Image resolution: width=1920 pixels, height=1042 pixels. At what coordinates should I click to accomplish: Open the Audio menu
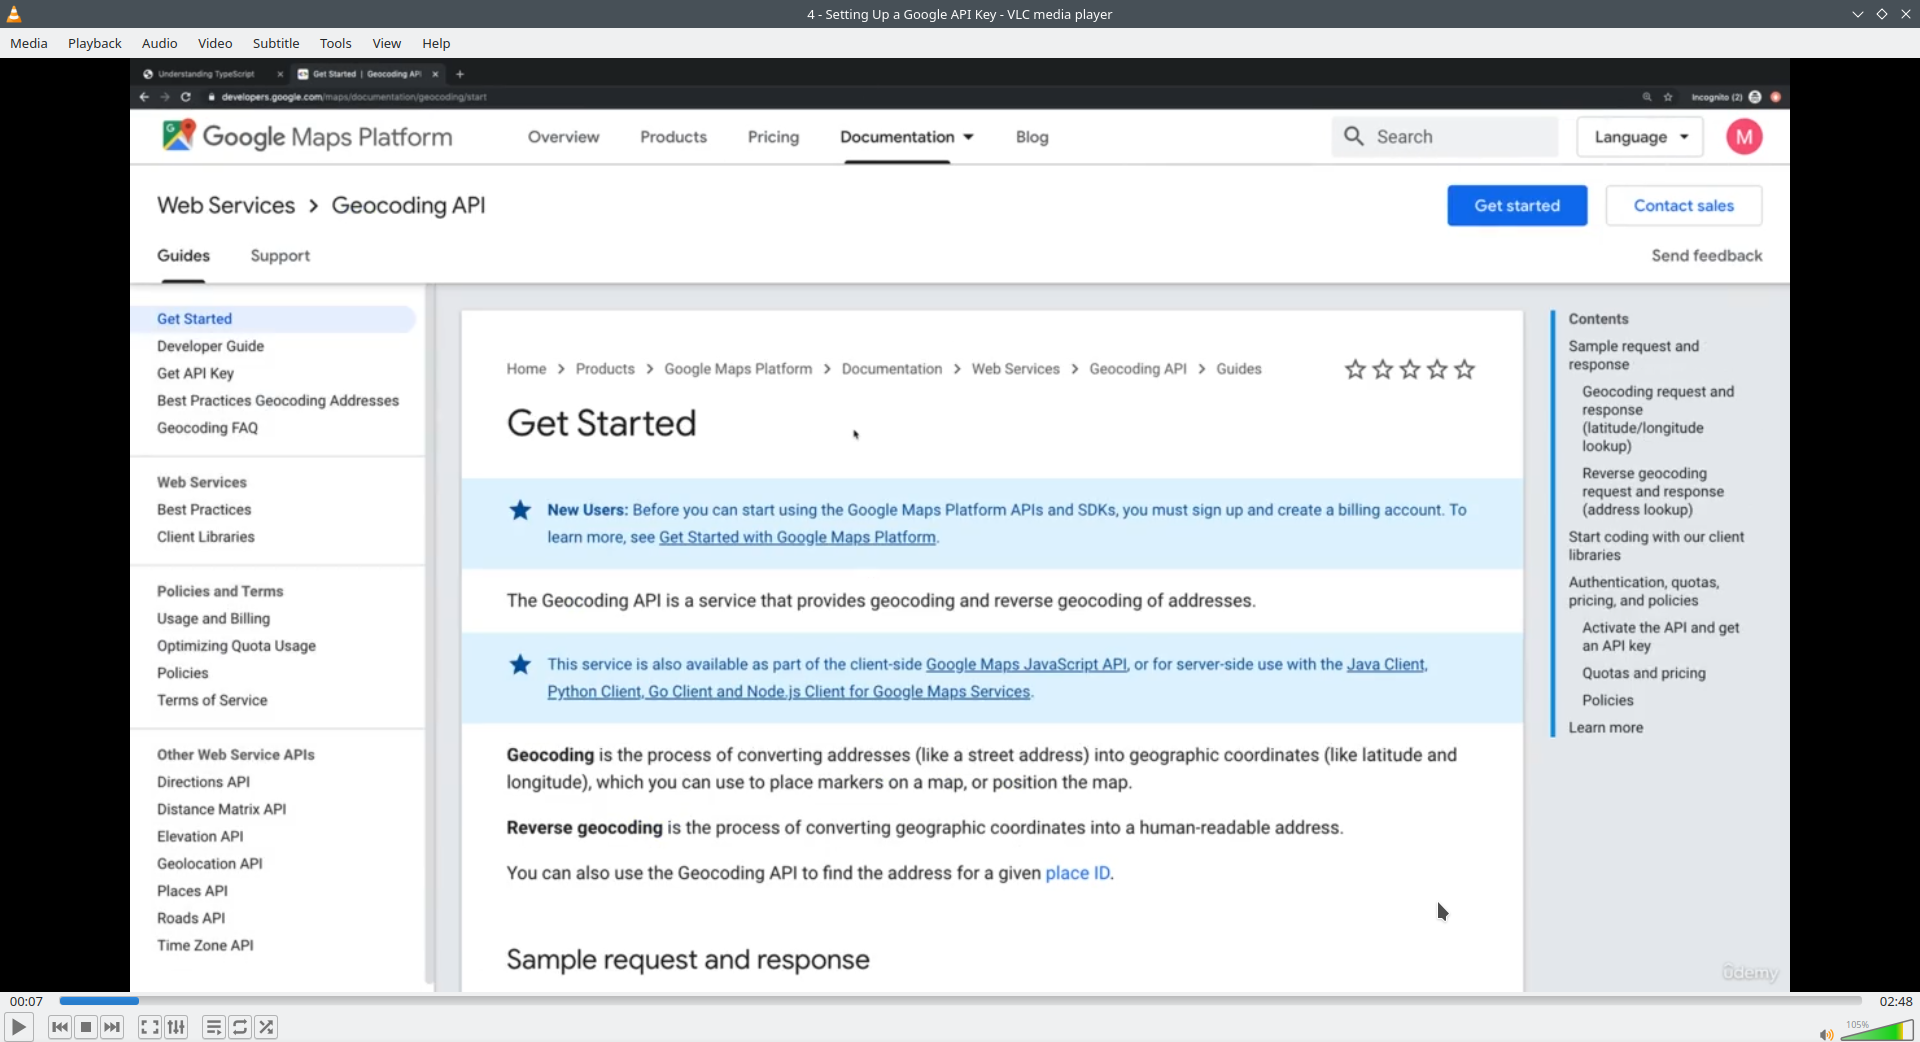pyautogui.click(x=160, y=43)
